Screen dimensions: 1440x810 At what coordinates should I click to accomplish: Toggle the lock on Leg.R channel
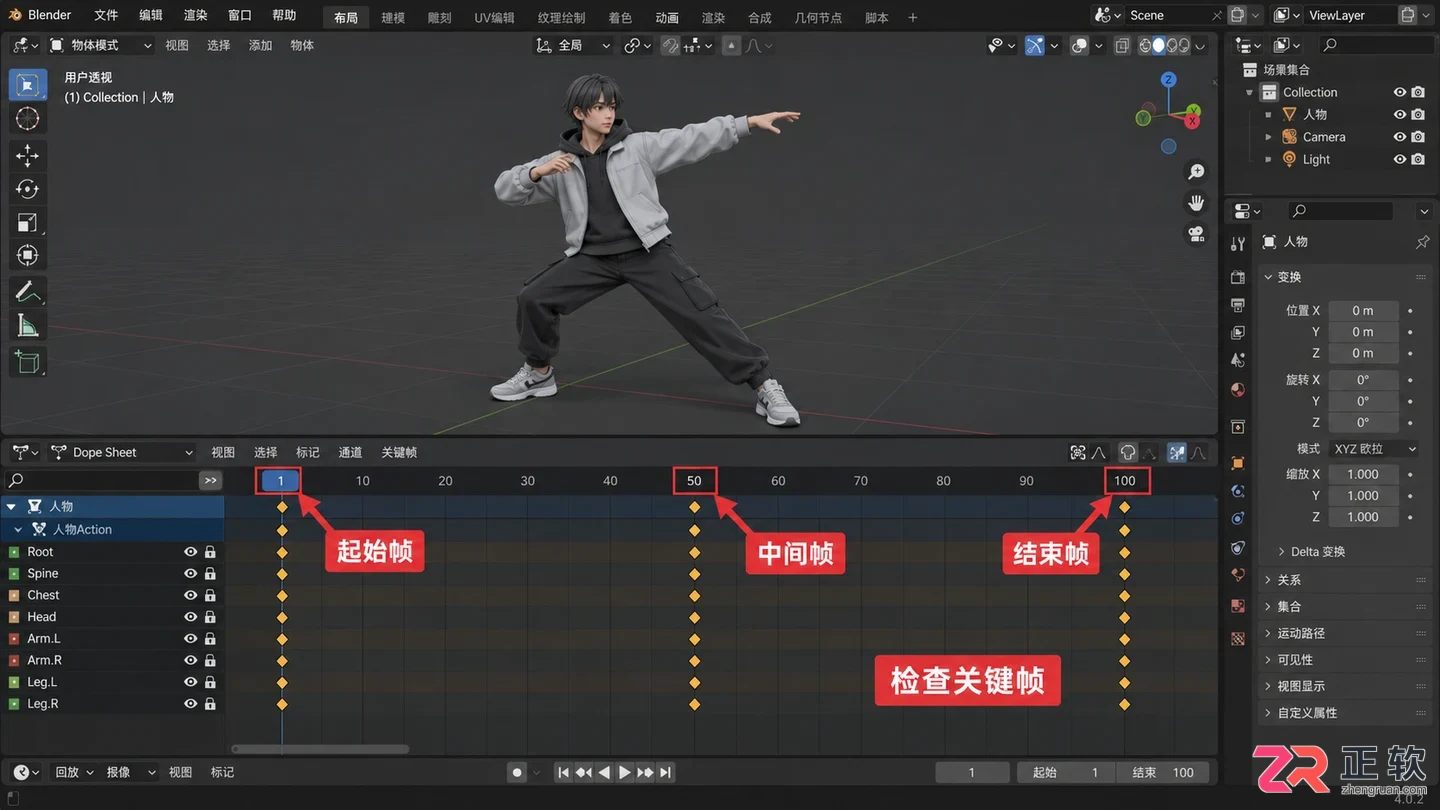pos(210,704)
